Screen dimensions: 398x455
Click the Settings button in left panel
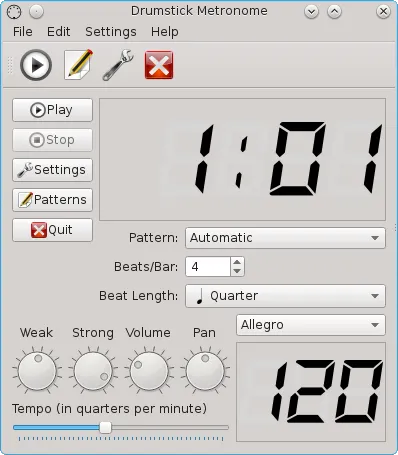52,170
